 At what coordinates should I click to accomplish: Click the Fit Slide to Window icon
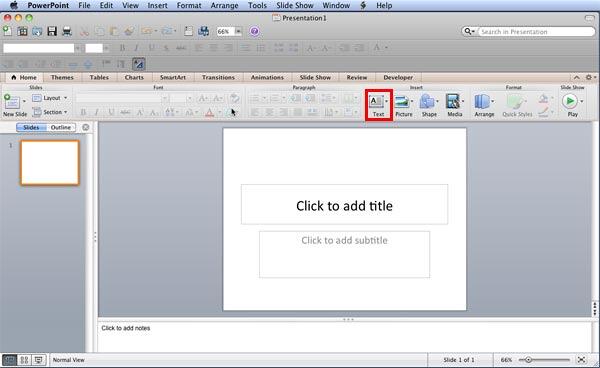pyautogui.click(x=582, y=360)
